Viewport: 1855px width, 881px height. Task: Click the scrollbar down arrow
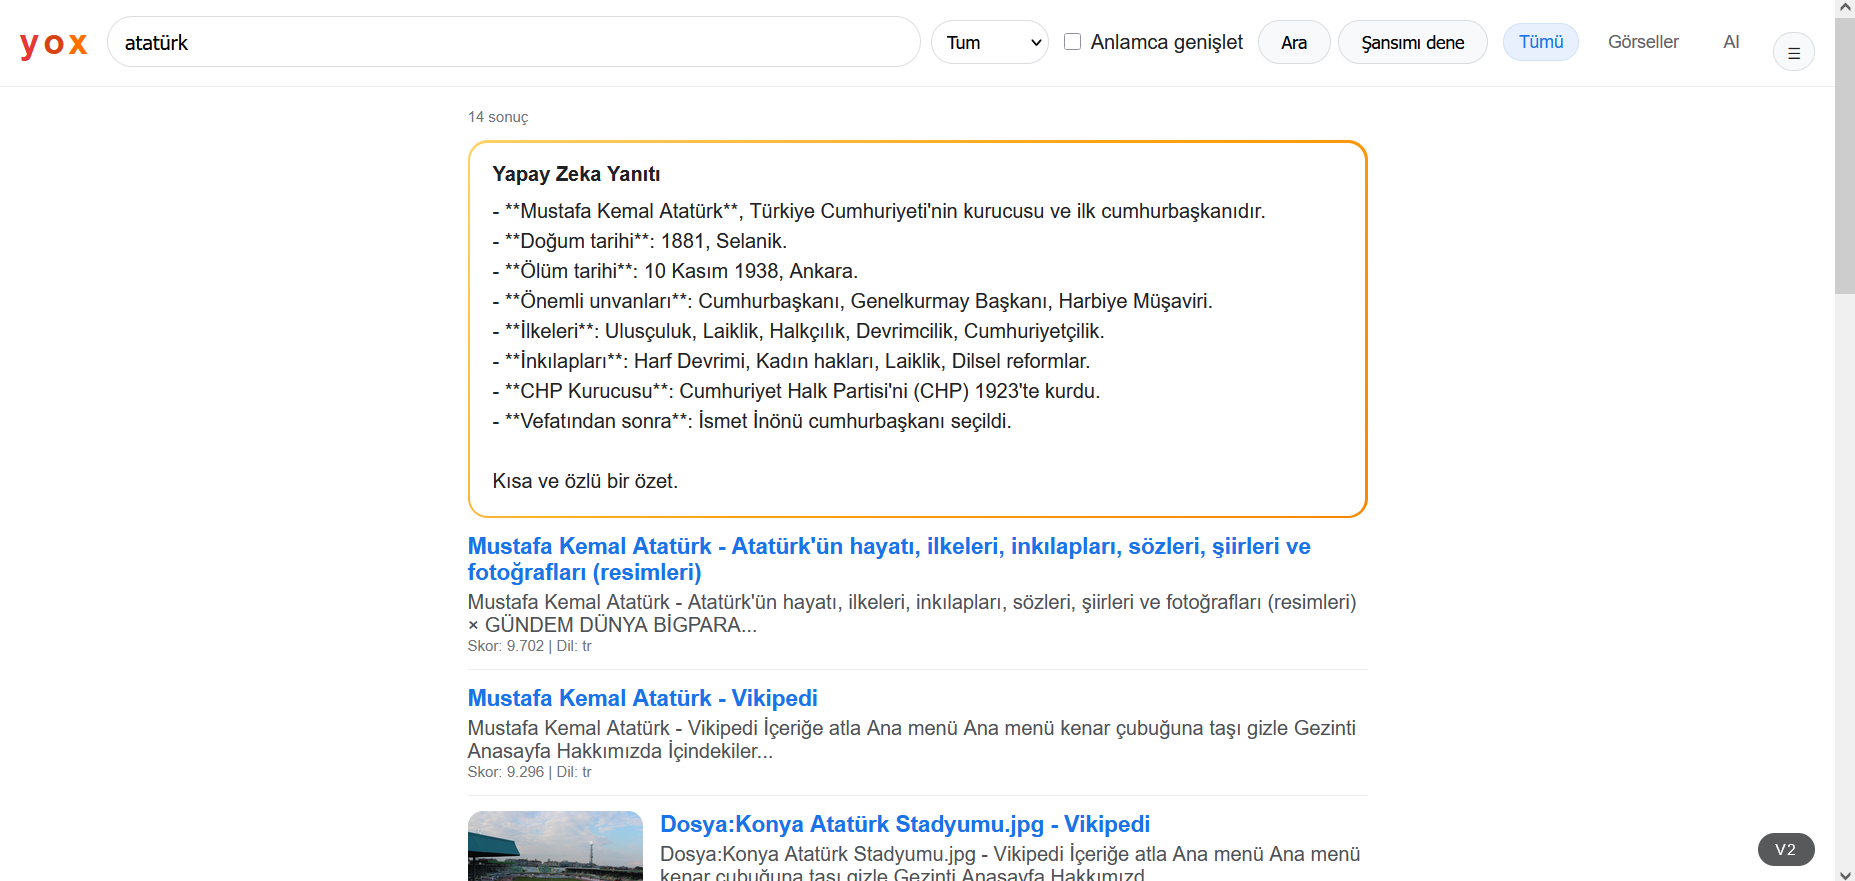pyautogui.click(x=1845, y=874)
